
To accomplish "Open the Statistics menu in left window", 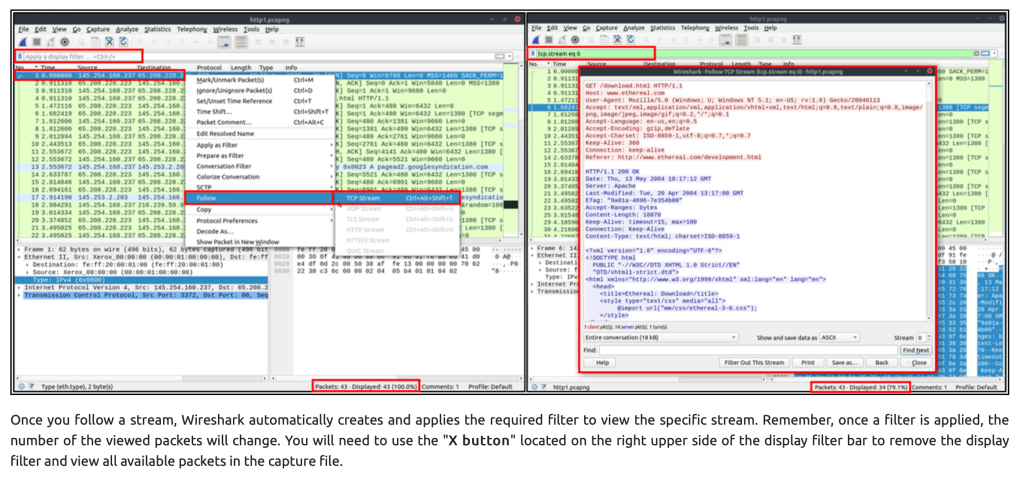I will tap(157, 29).
